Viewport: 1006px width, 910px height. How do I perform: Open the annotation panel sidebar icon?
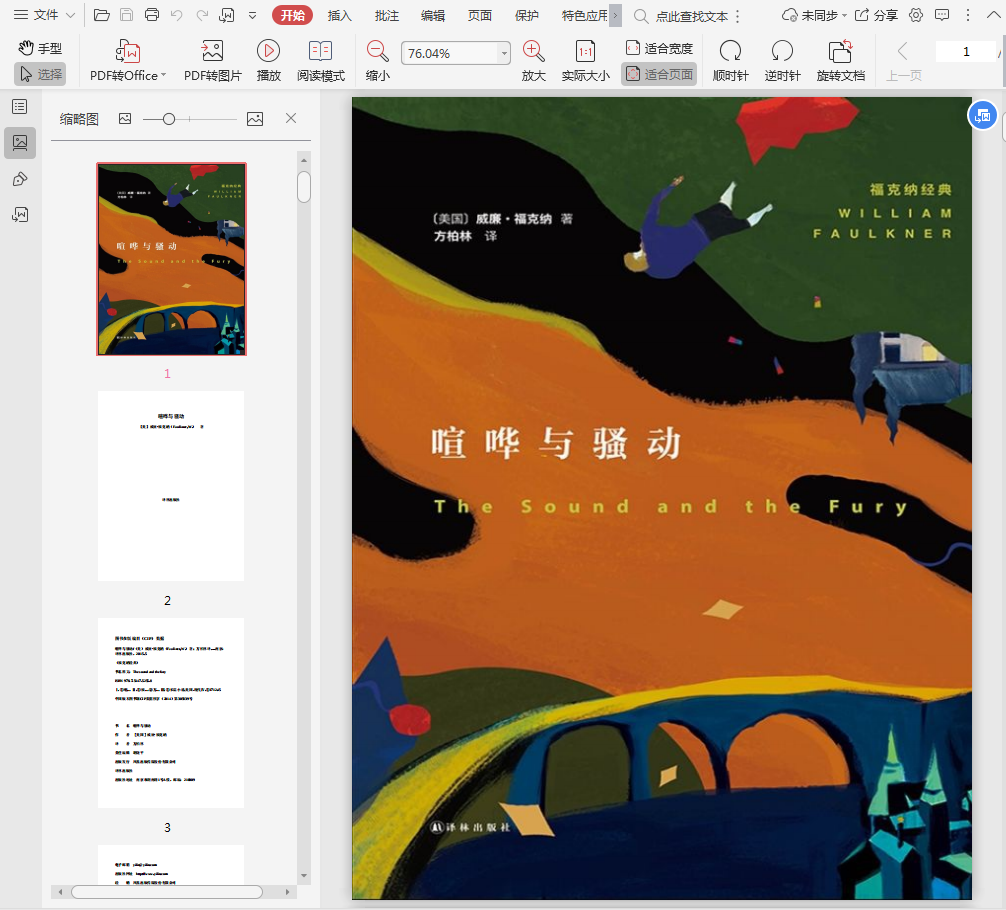point(20,179)
